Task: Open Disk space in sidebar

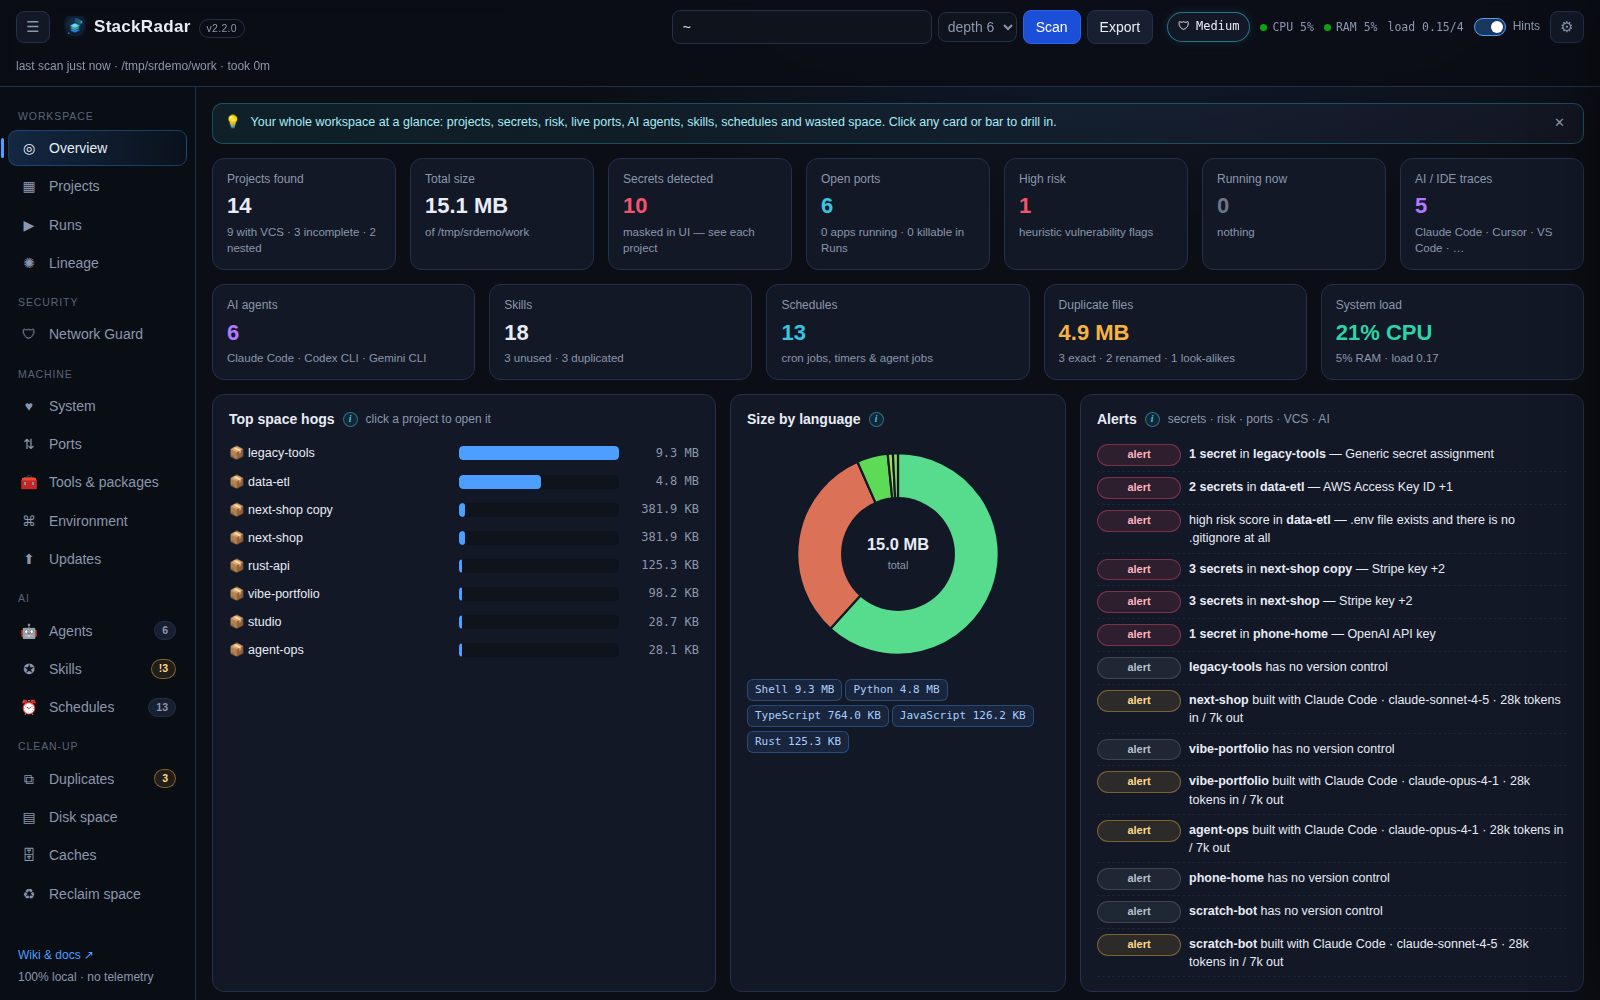Action: tap(97, 817)
